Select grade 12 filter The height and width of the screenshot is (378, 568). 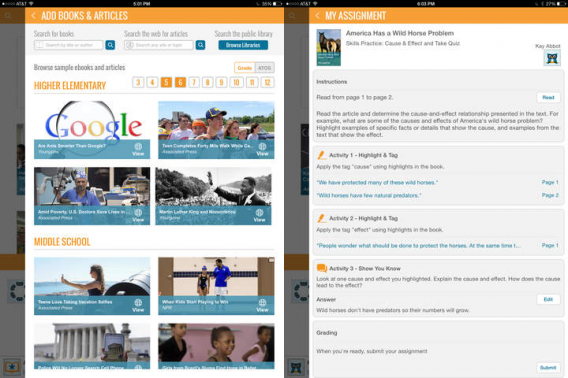click(267, 82)
